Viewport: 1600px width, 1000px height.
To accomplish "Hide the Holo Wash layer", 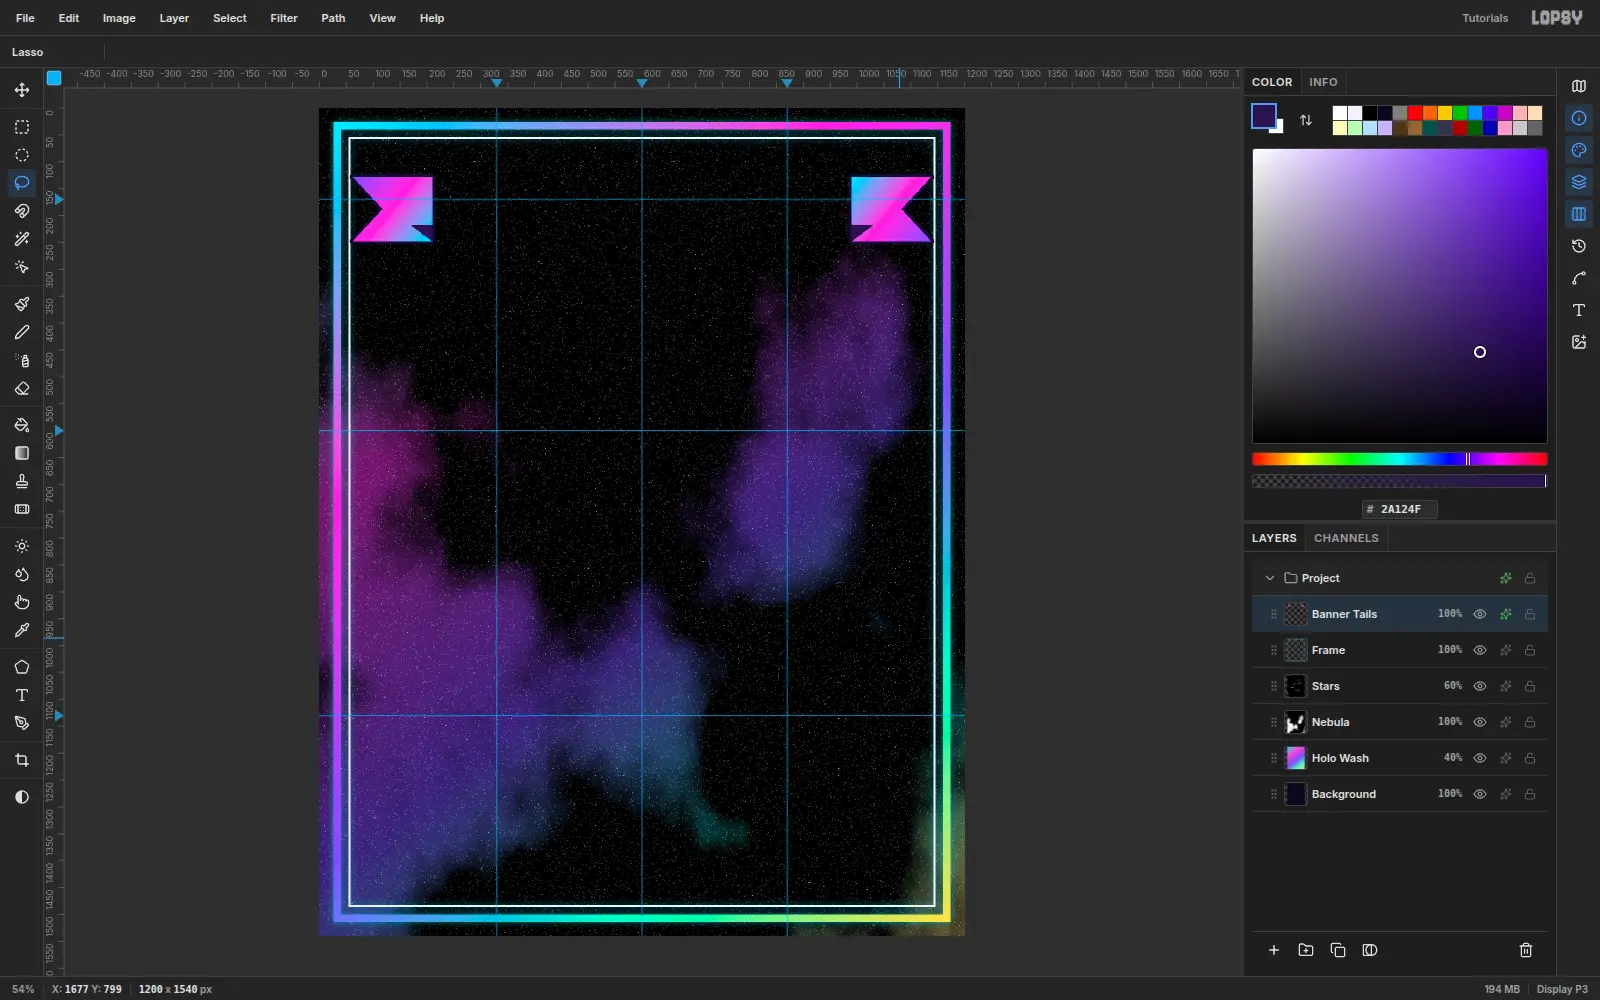I will [1480, 758].
